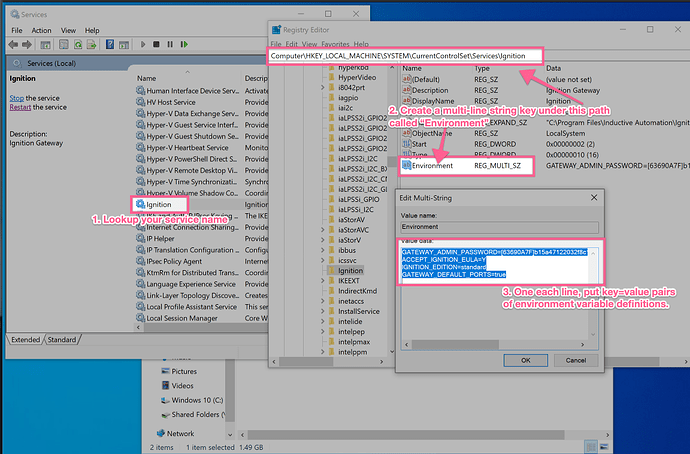Screen dimensions: 690x454
Task: Click the Restart the service link
Action: coord(20,107)
